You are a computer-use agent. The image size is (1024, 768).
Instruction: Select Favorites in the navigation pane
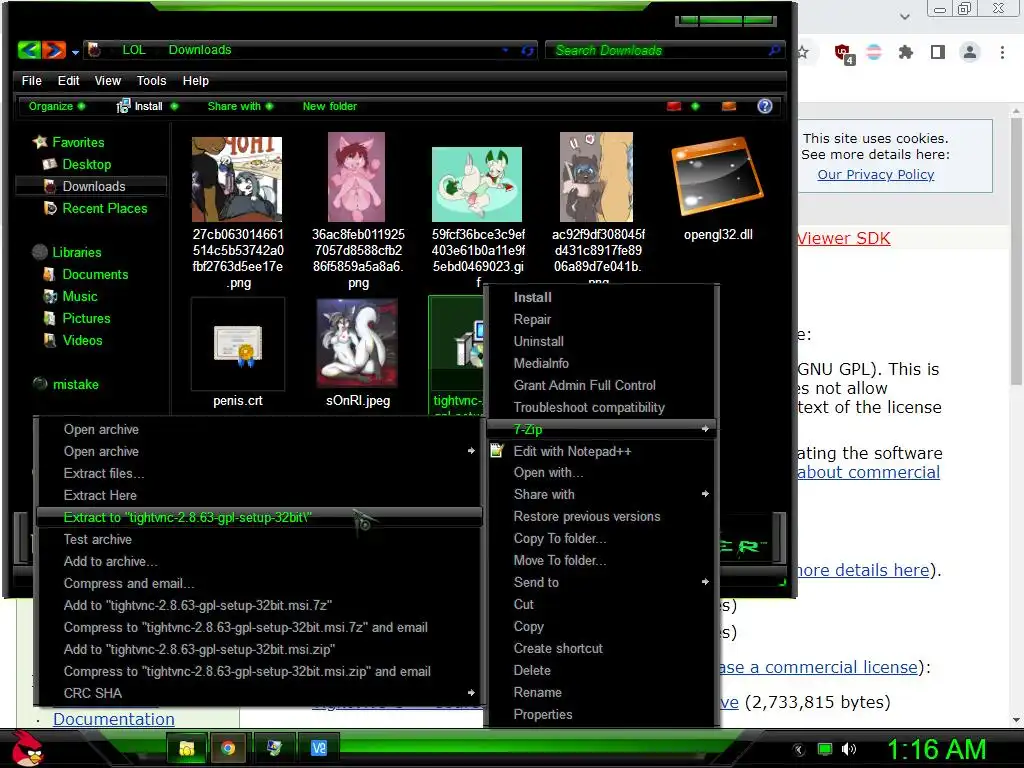tap(78, 142)
